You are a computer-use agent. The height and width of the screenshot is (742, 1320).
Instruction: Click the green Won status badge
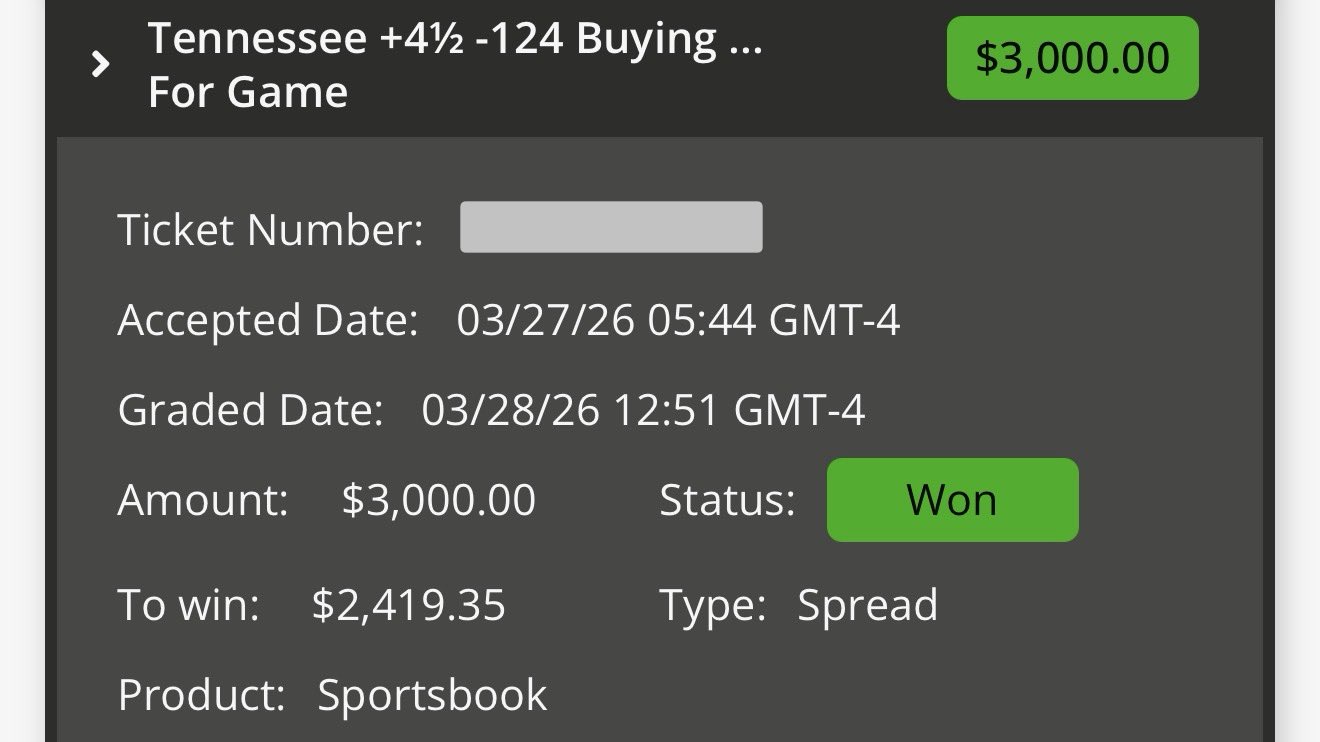952,500
